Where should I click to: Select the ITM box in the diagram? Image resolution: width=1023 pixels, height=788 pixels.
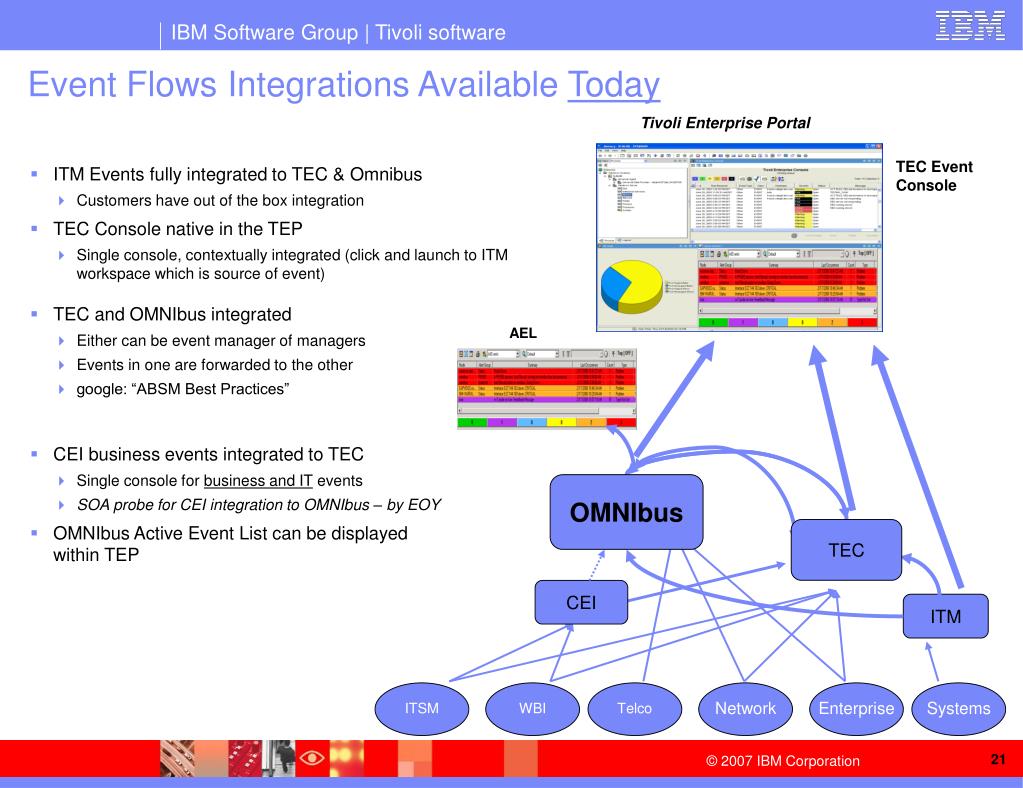945,616
